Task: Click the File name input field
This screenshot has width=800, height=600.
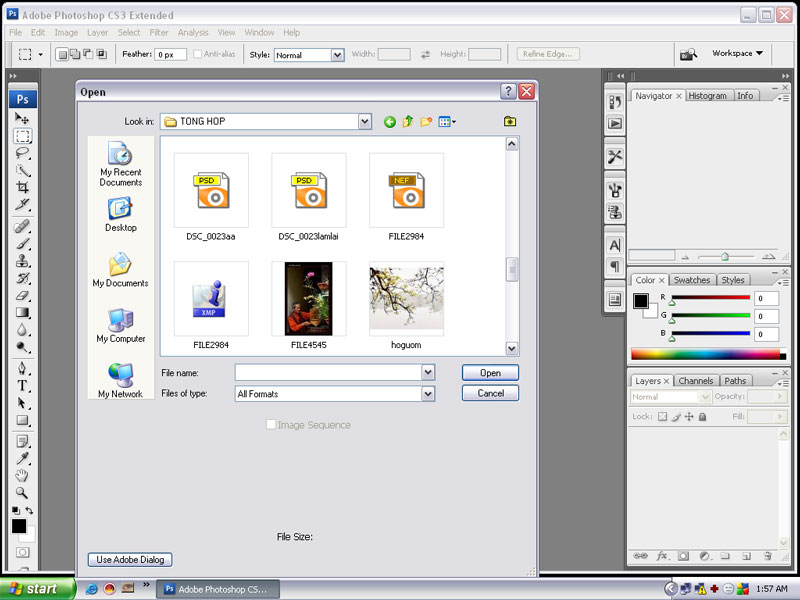Action: click(x=328, y=372)
